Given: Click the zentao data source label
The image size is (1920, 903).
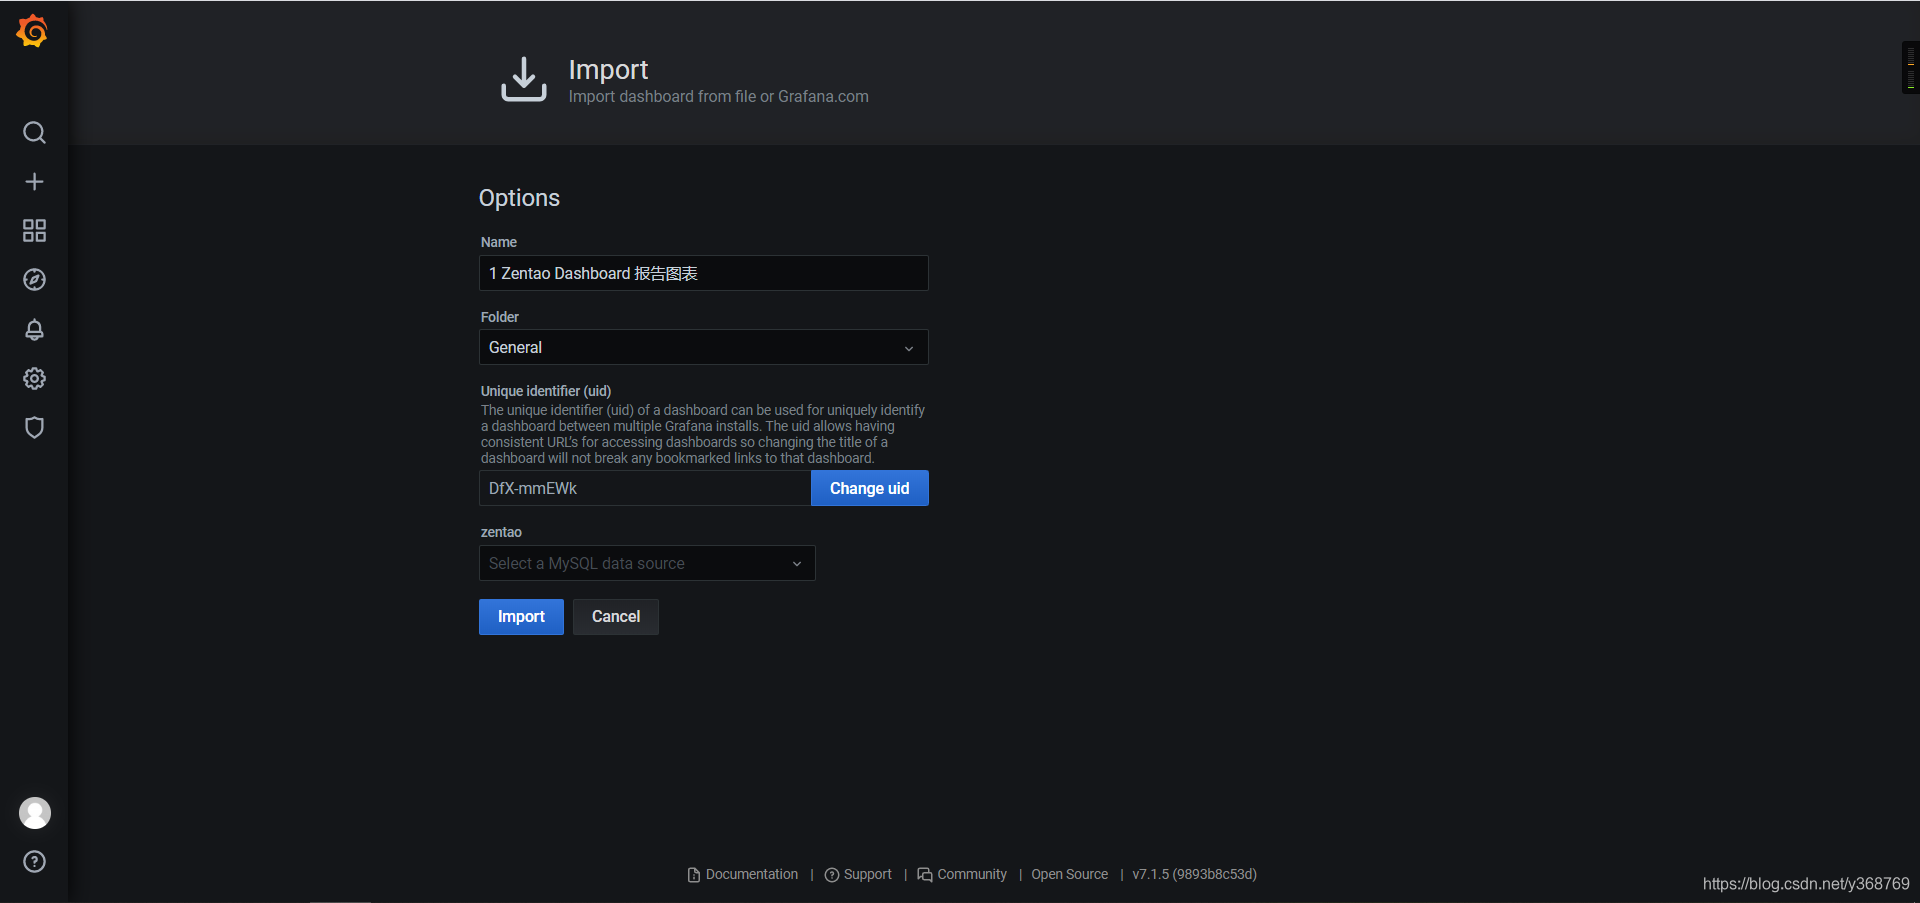Looking at the screenshot, I should coord(501,532).
